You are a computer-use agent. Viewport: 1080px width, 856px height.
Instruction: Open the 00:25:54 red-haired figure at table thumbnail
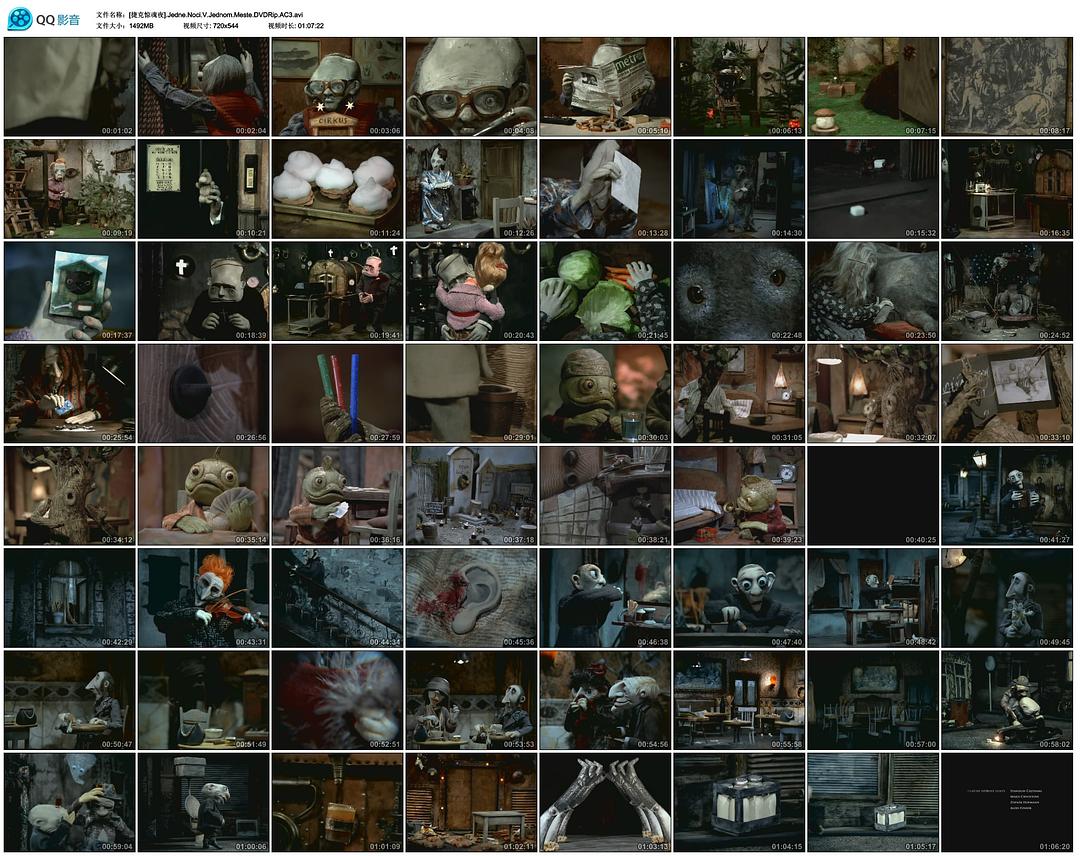pyautogui.click(x=70, y=393)
